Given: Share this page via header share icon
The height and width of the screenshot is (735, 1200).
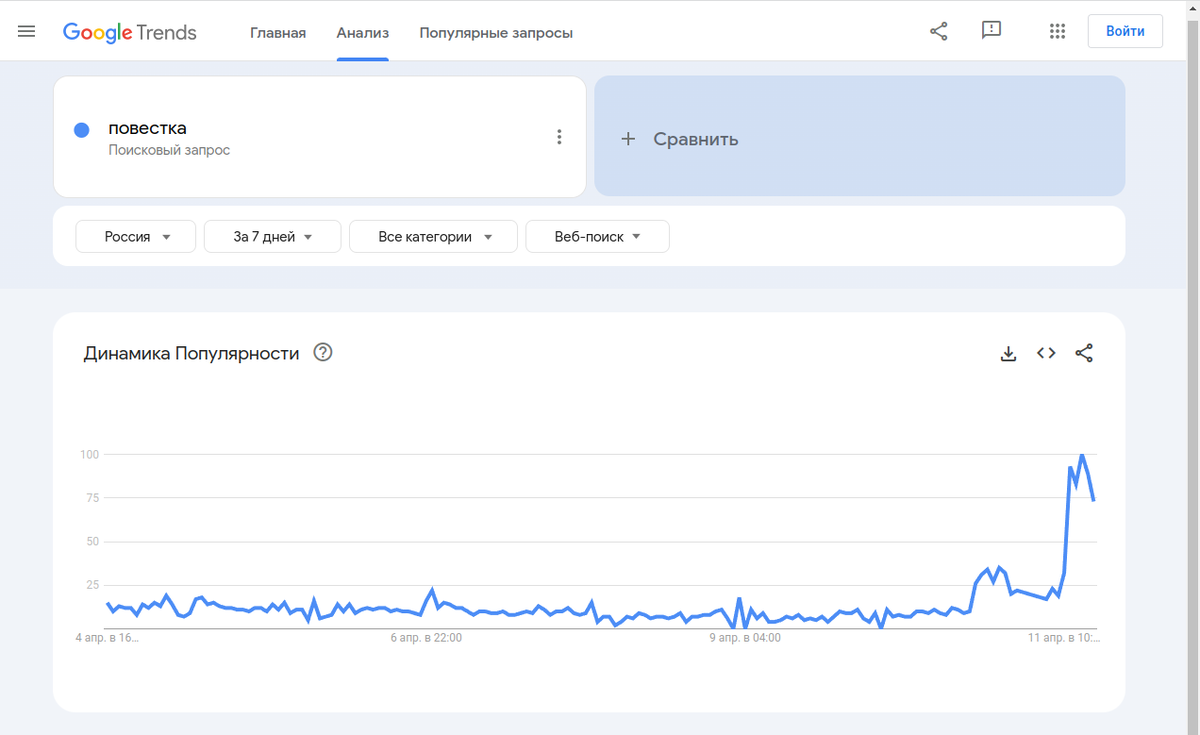Looking at the screenshot, I should click(938, 31).
